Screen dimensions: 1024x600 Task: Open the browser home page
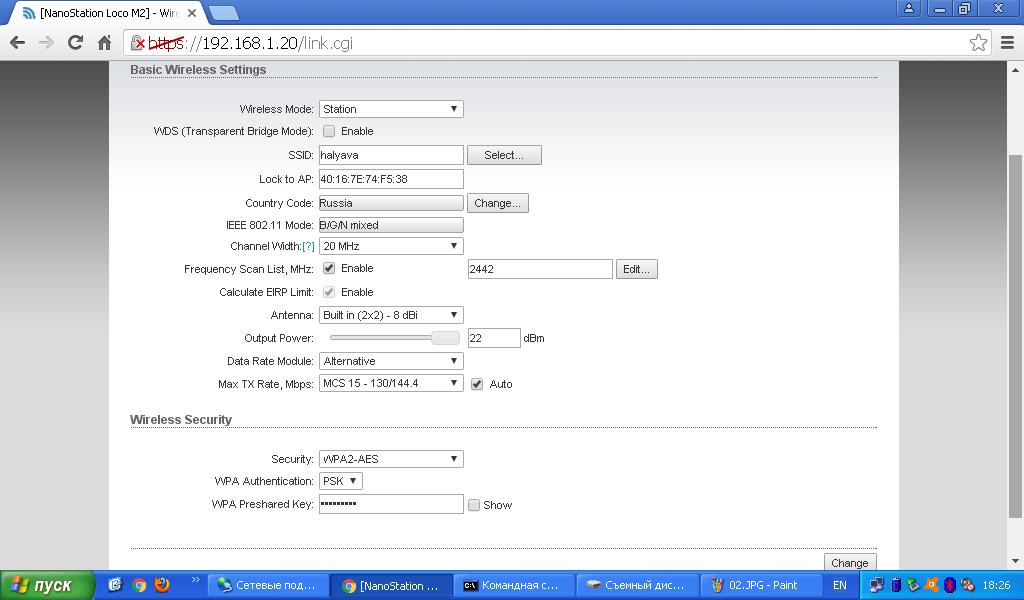(x=104, y=43)
